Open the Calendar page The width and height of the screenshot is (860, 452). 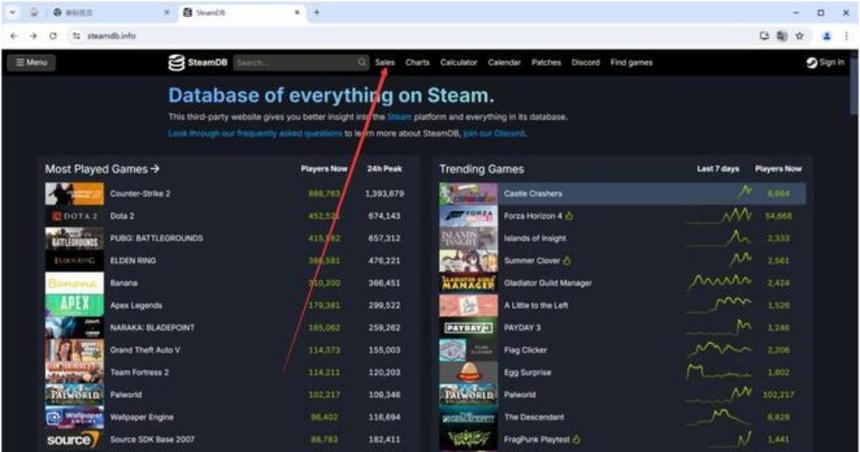point(504,63)
